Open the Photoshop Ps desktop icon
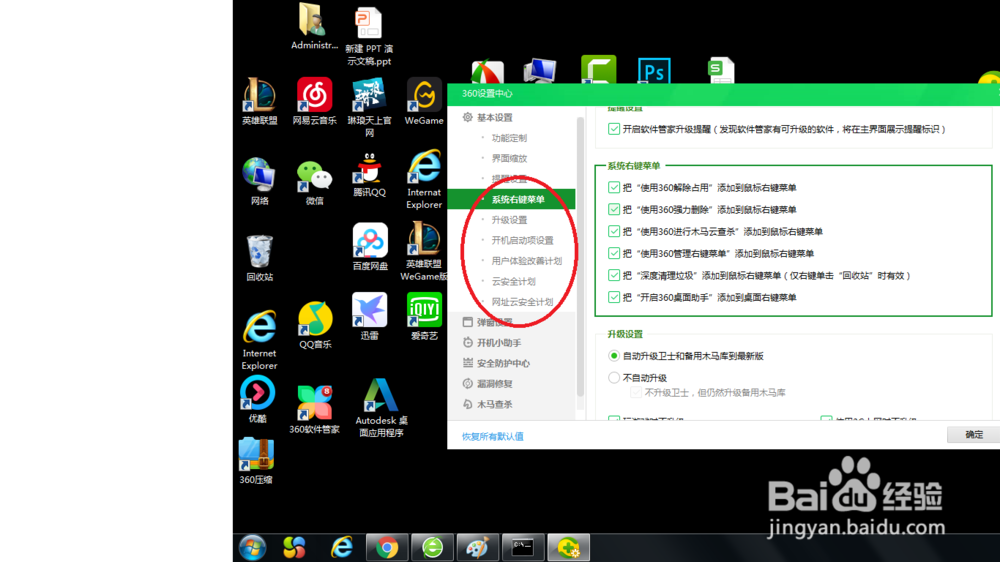The image size is (1000, 562). (654, 70)
